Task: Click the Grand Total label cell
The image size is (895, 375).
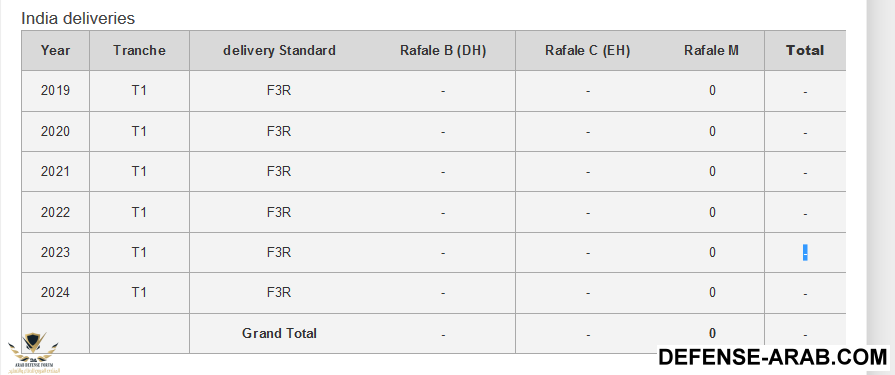Action: [279, 333]
